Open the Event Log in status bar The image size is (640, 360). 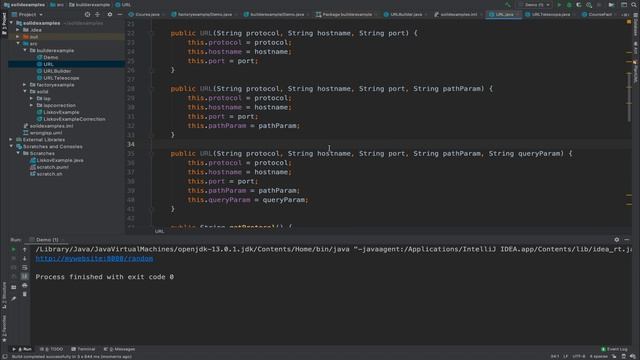pos(614,349)
